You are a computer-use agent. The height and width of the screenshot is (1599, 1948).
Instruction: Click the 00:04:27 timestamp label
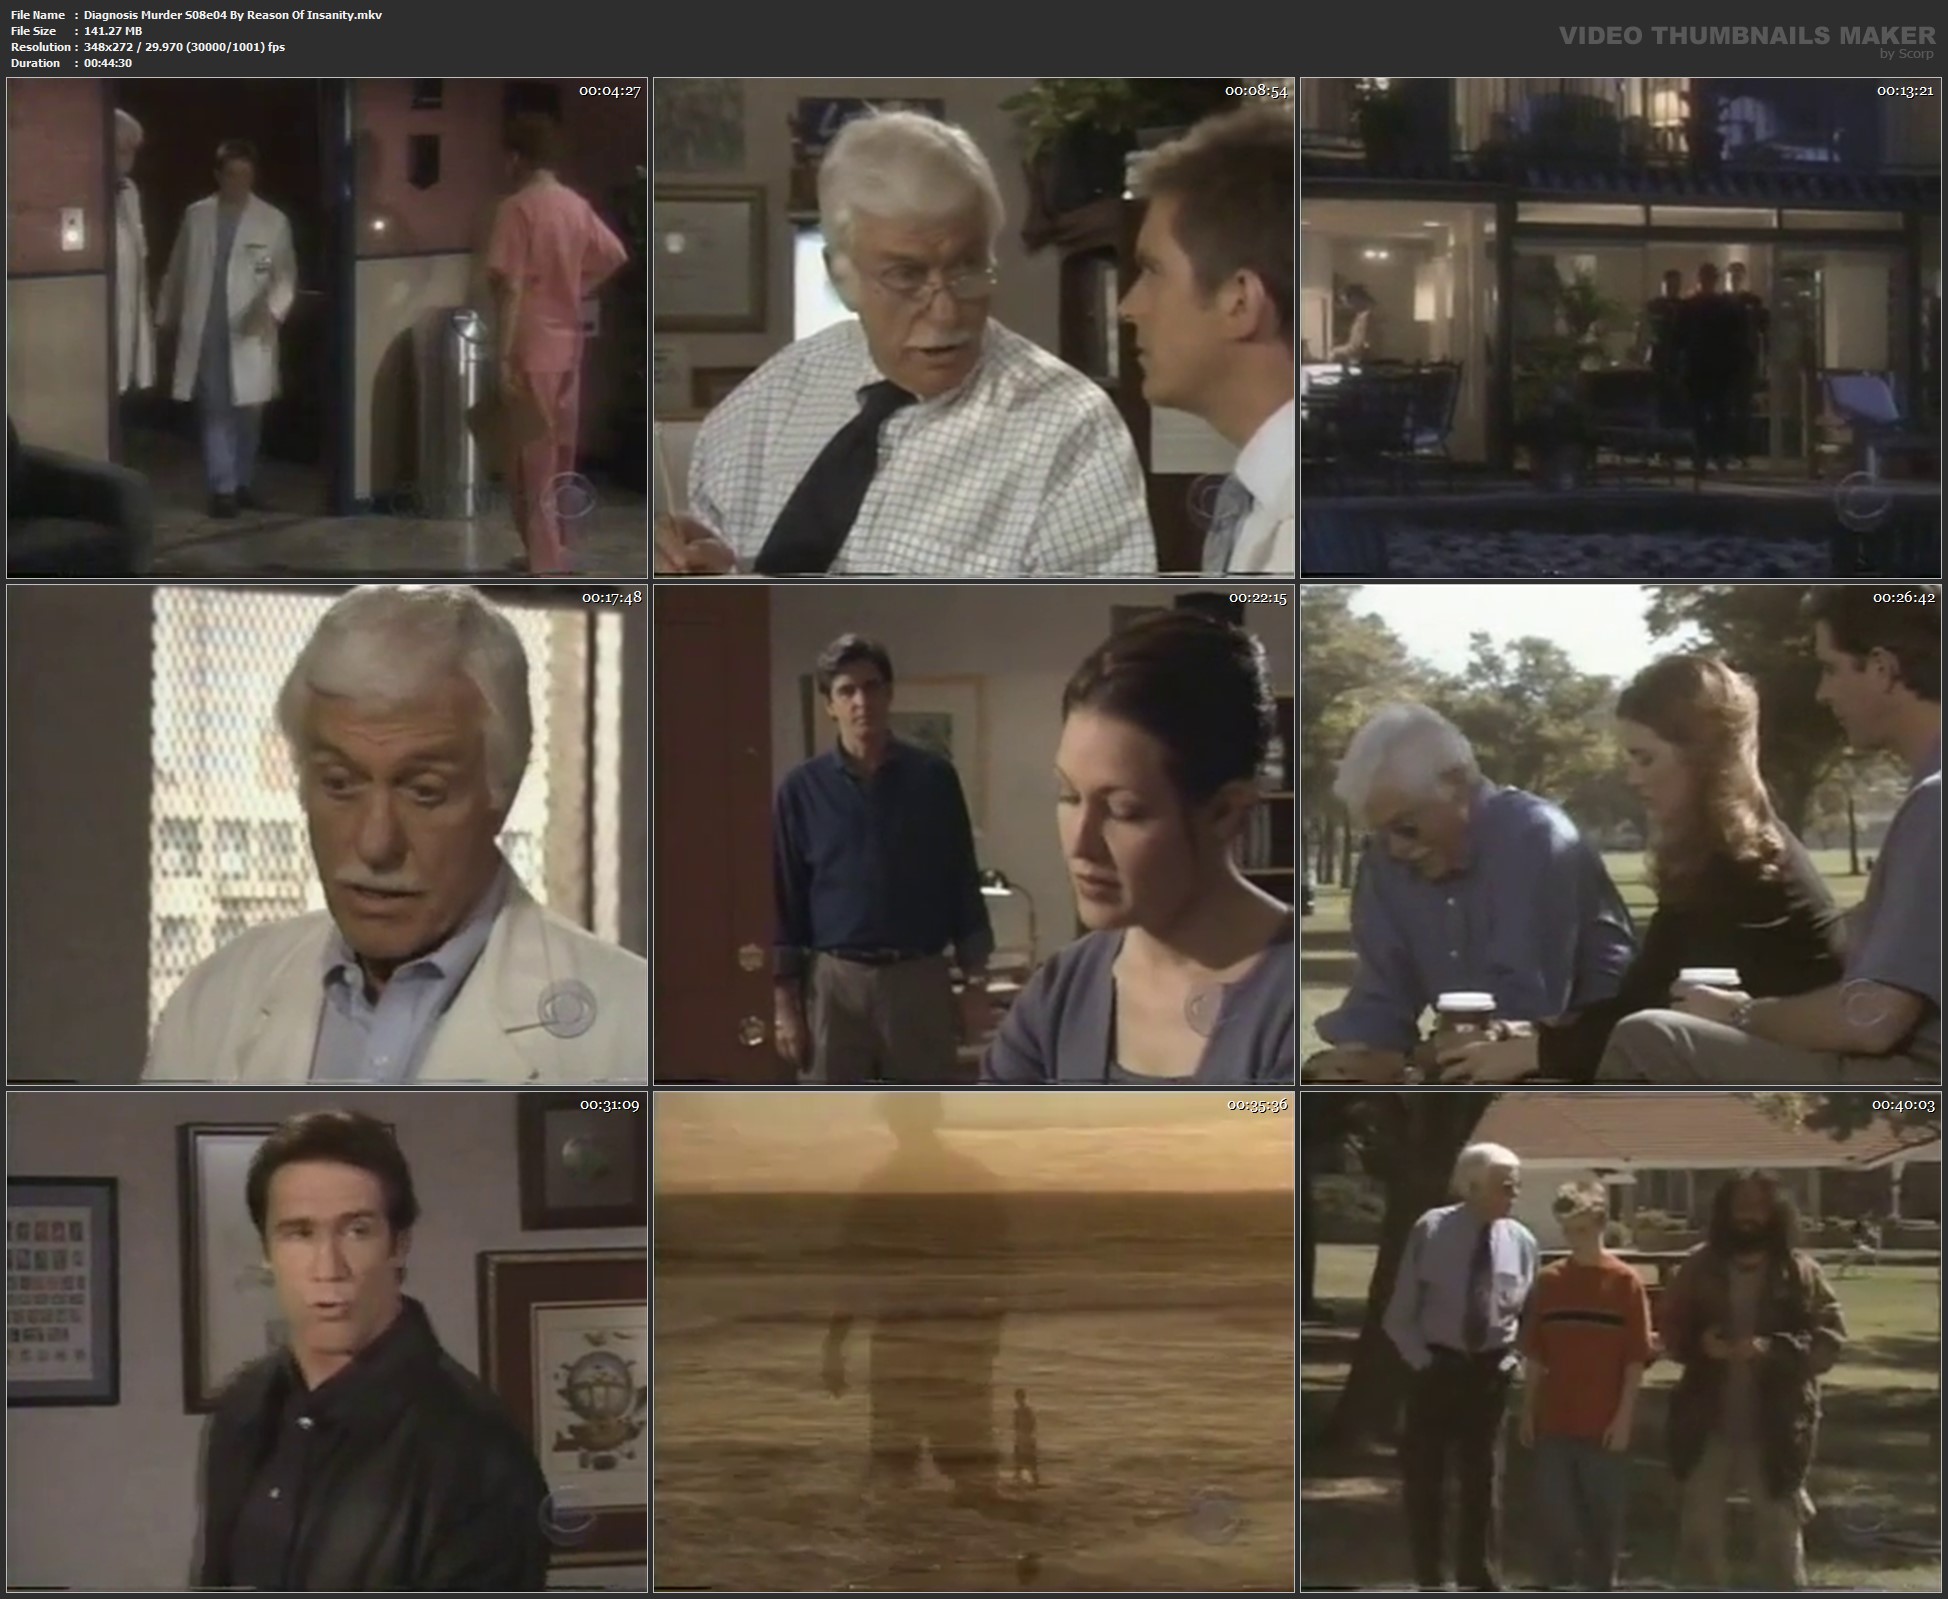pos(609,91)
